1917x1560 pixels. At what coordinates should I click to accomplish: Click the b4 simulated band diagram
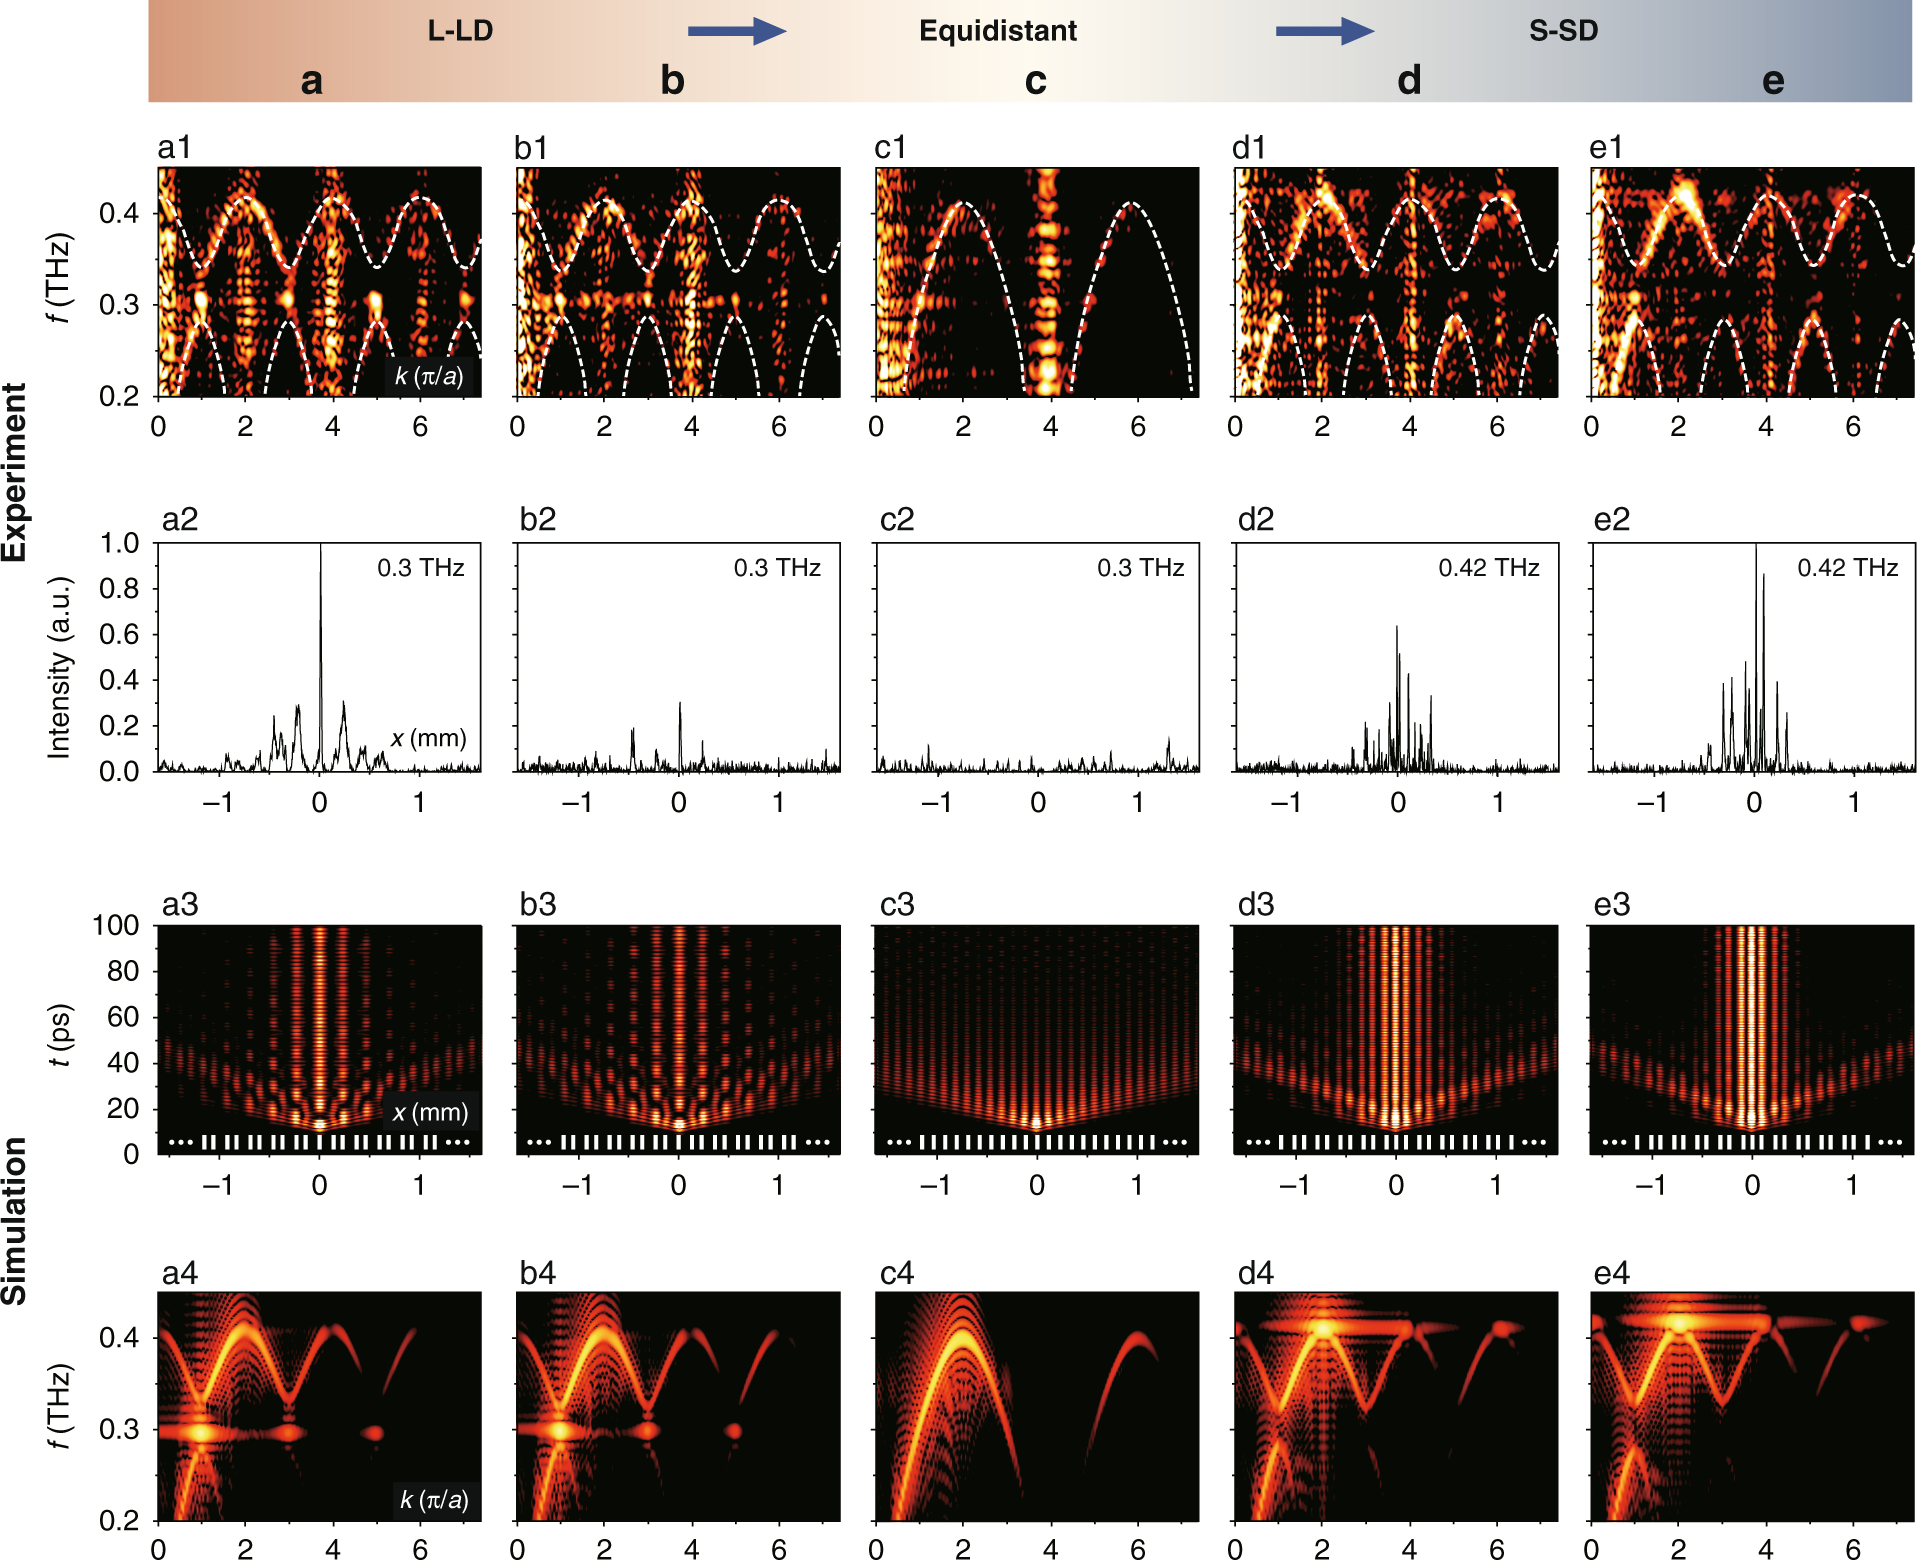pyautogui.click(x=678, y=1407)
